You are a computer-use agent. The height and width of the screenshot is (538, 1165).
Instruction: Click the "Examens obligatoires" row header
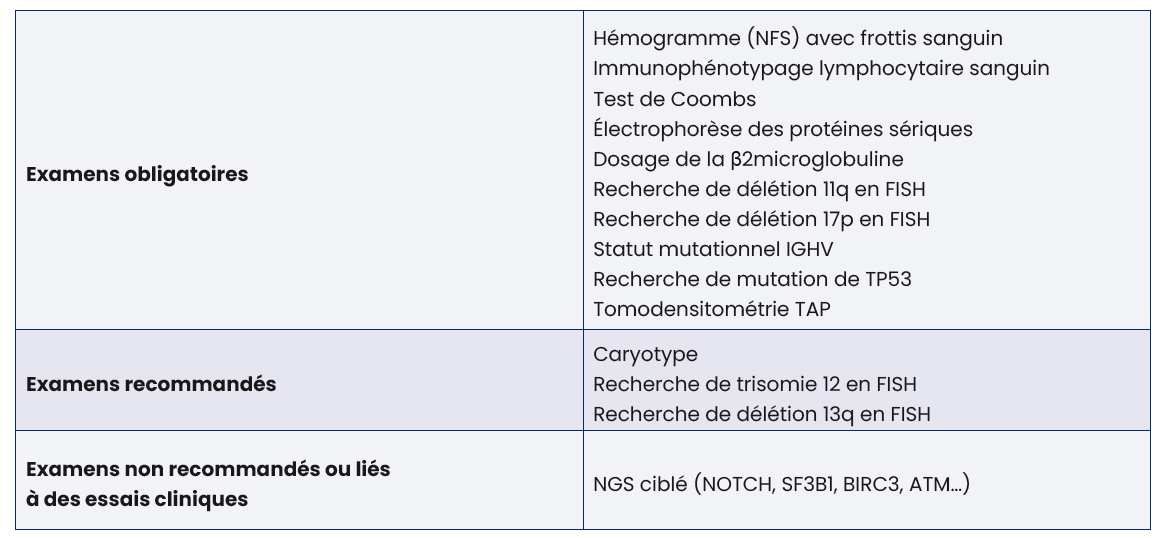137,175
